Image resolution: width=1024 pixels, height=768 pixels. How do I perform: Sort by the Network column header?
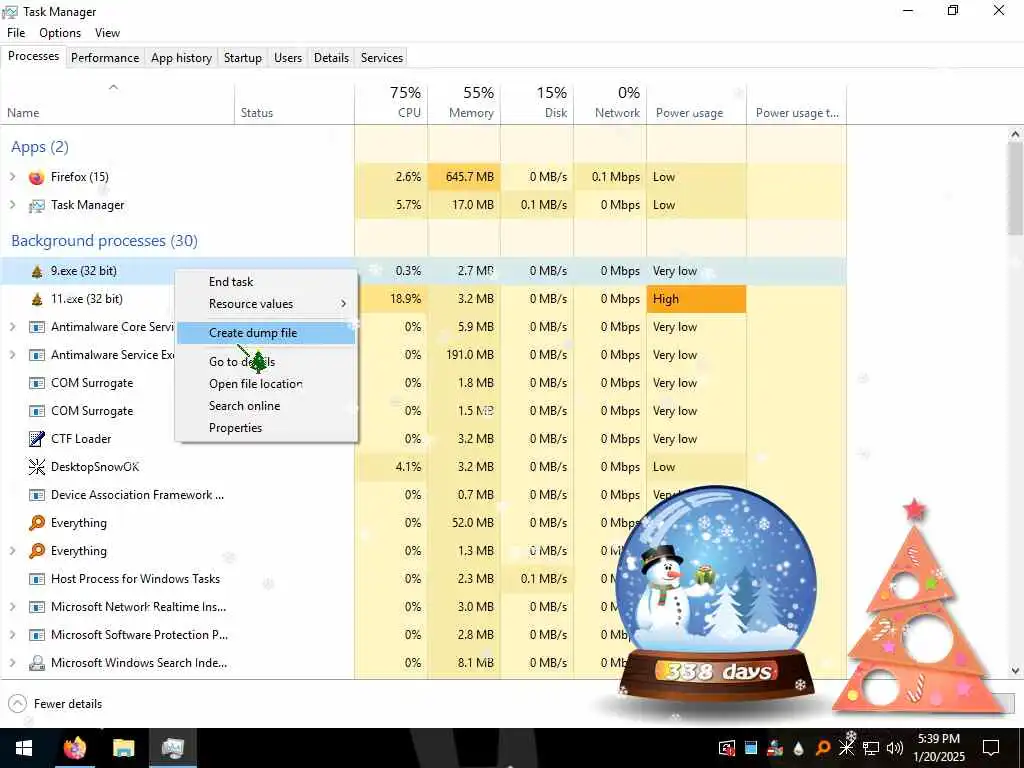610,103
